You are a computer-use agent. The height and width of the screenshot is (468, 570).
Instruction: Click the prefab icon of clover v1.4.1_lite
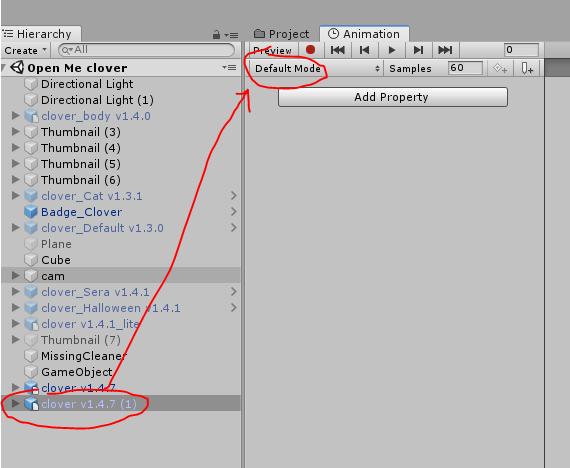point(31,324)
